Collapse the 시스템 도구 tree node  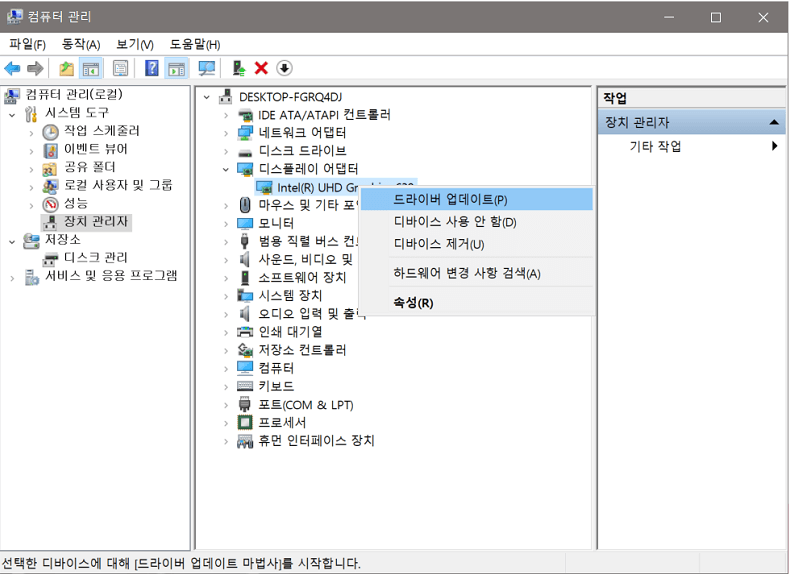click(x=13, y=115)
